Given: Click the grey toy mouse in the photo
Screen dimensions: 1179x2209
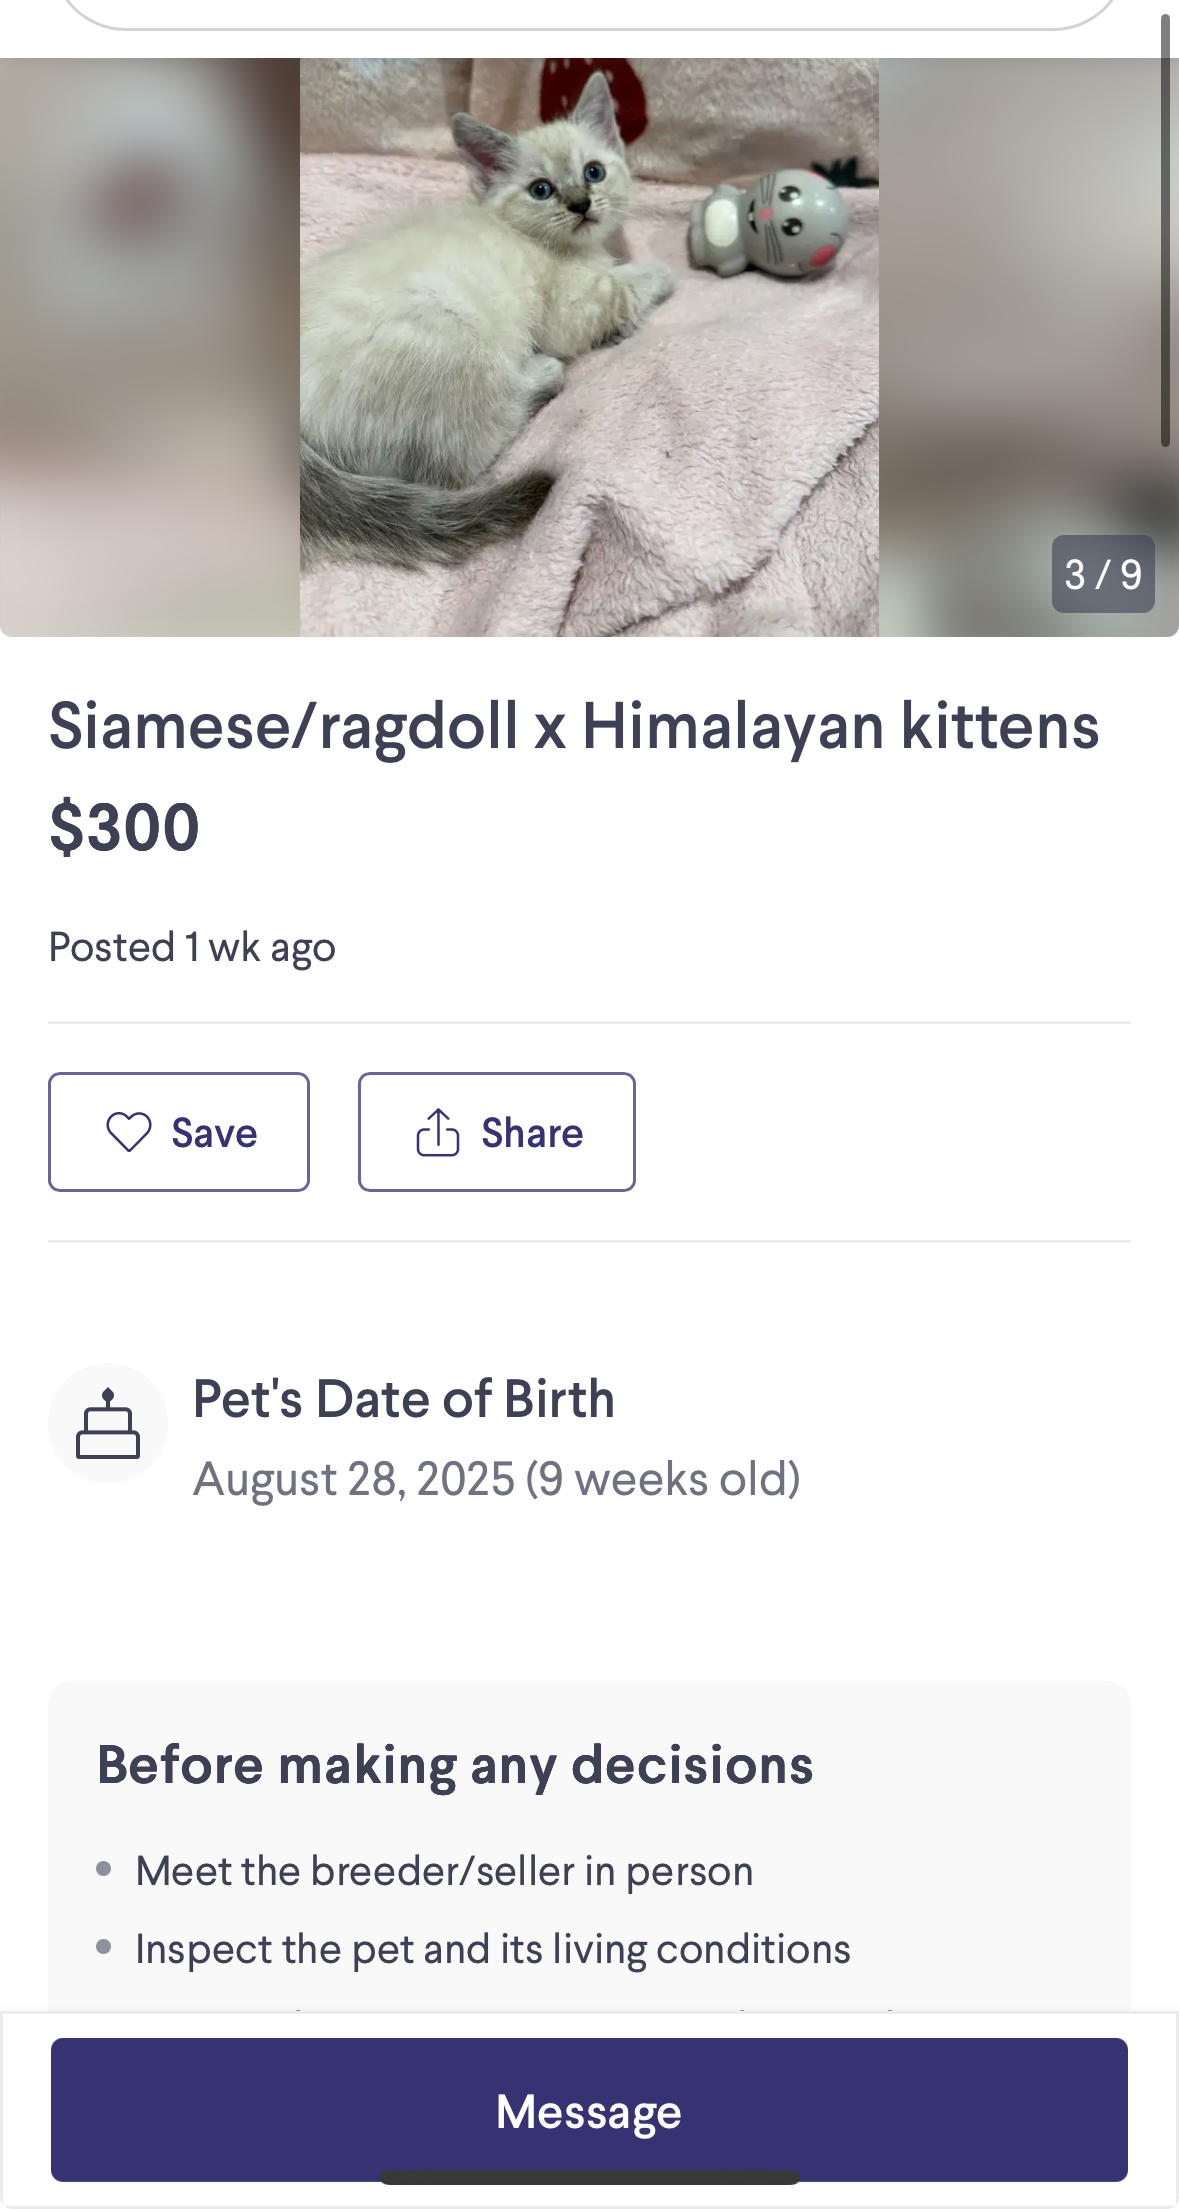Looking at the screenshot, I should click(x=768, y=223).
